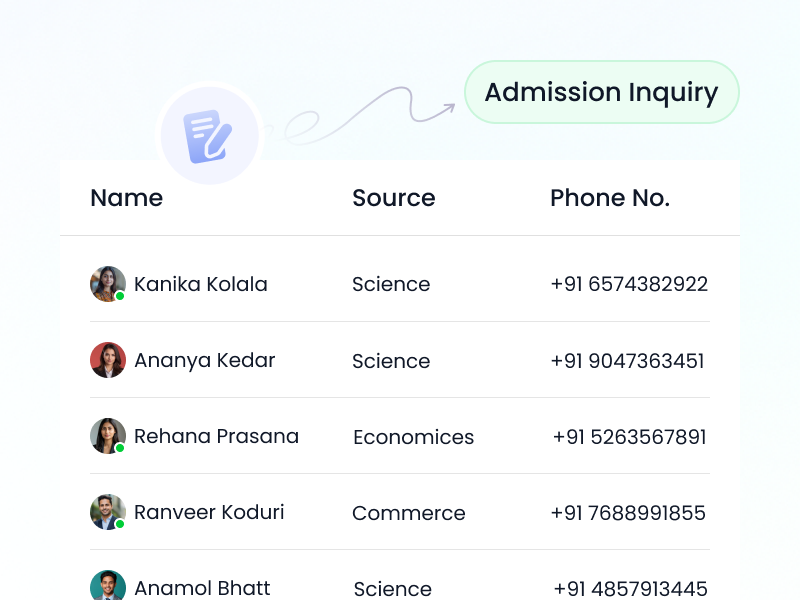Viewport: 800px width, 600px height.
Task: Click the notepad document icon
Action: pos(209,134)
